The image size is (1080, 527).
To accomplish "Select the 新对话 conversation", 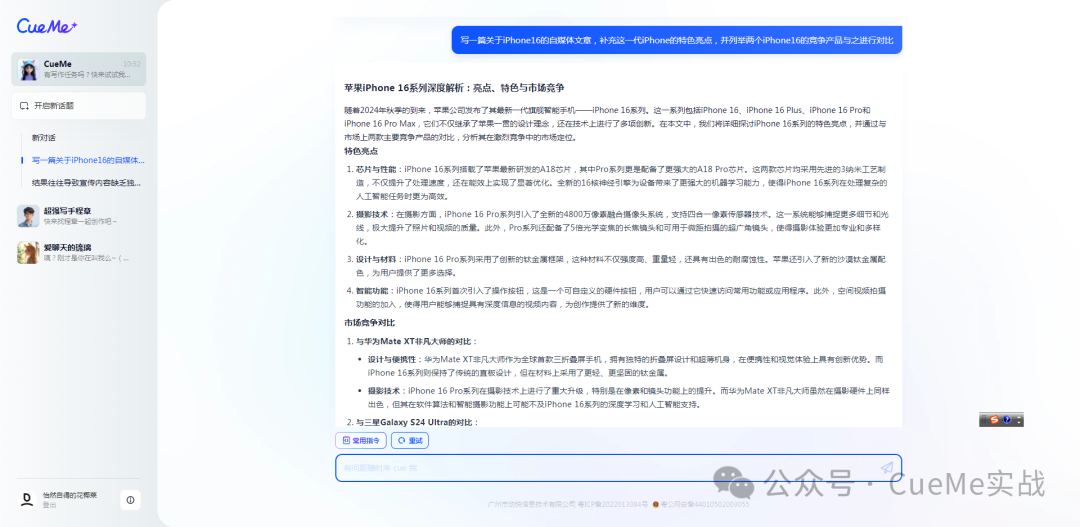I will point(44,138).
